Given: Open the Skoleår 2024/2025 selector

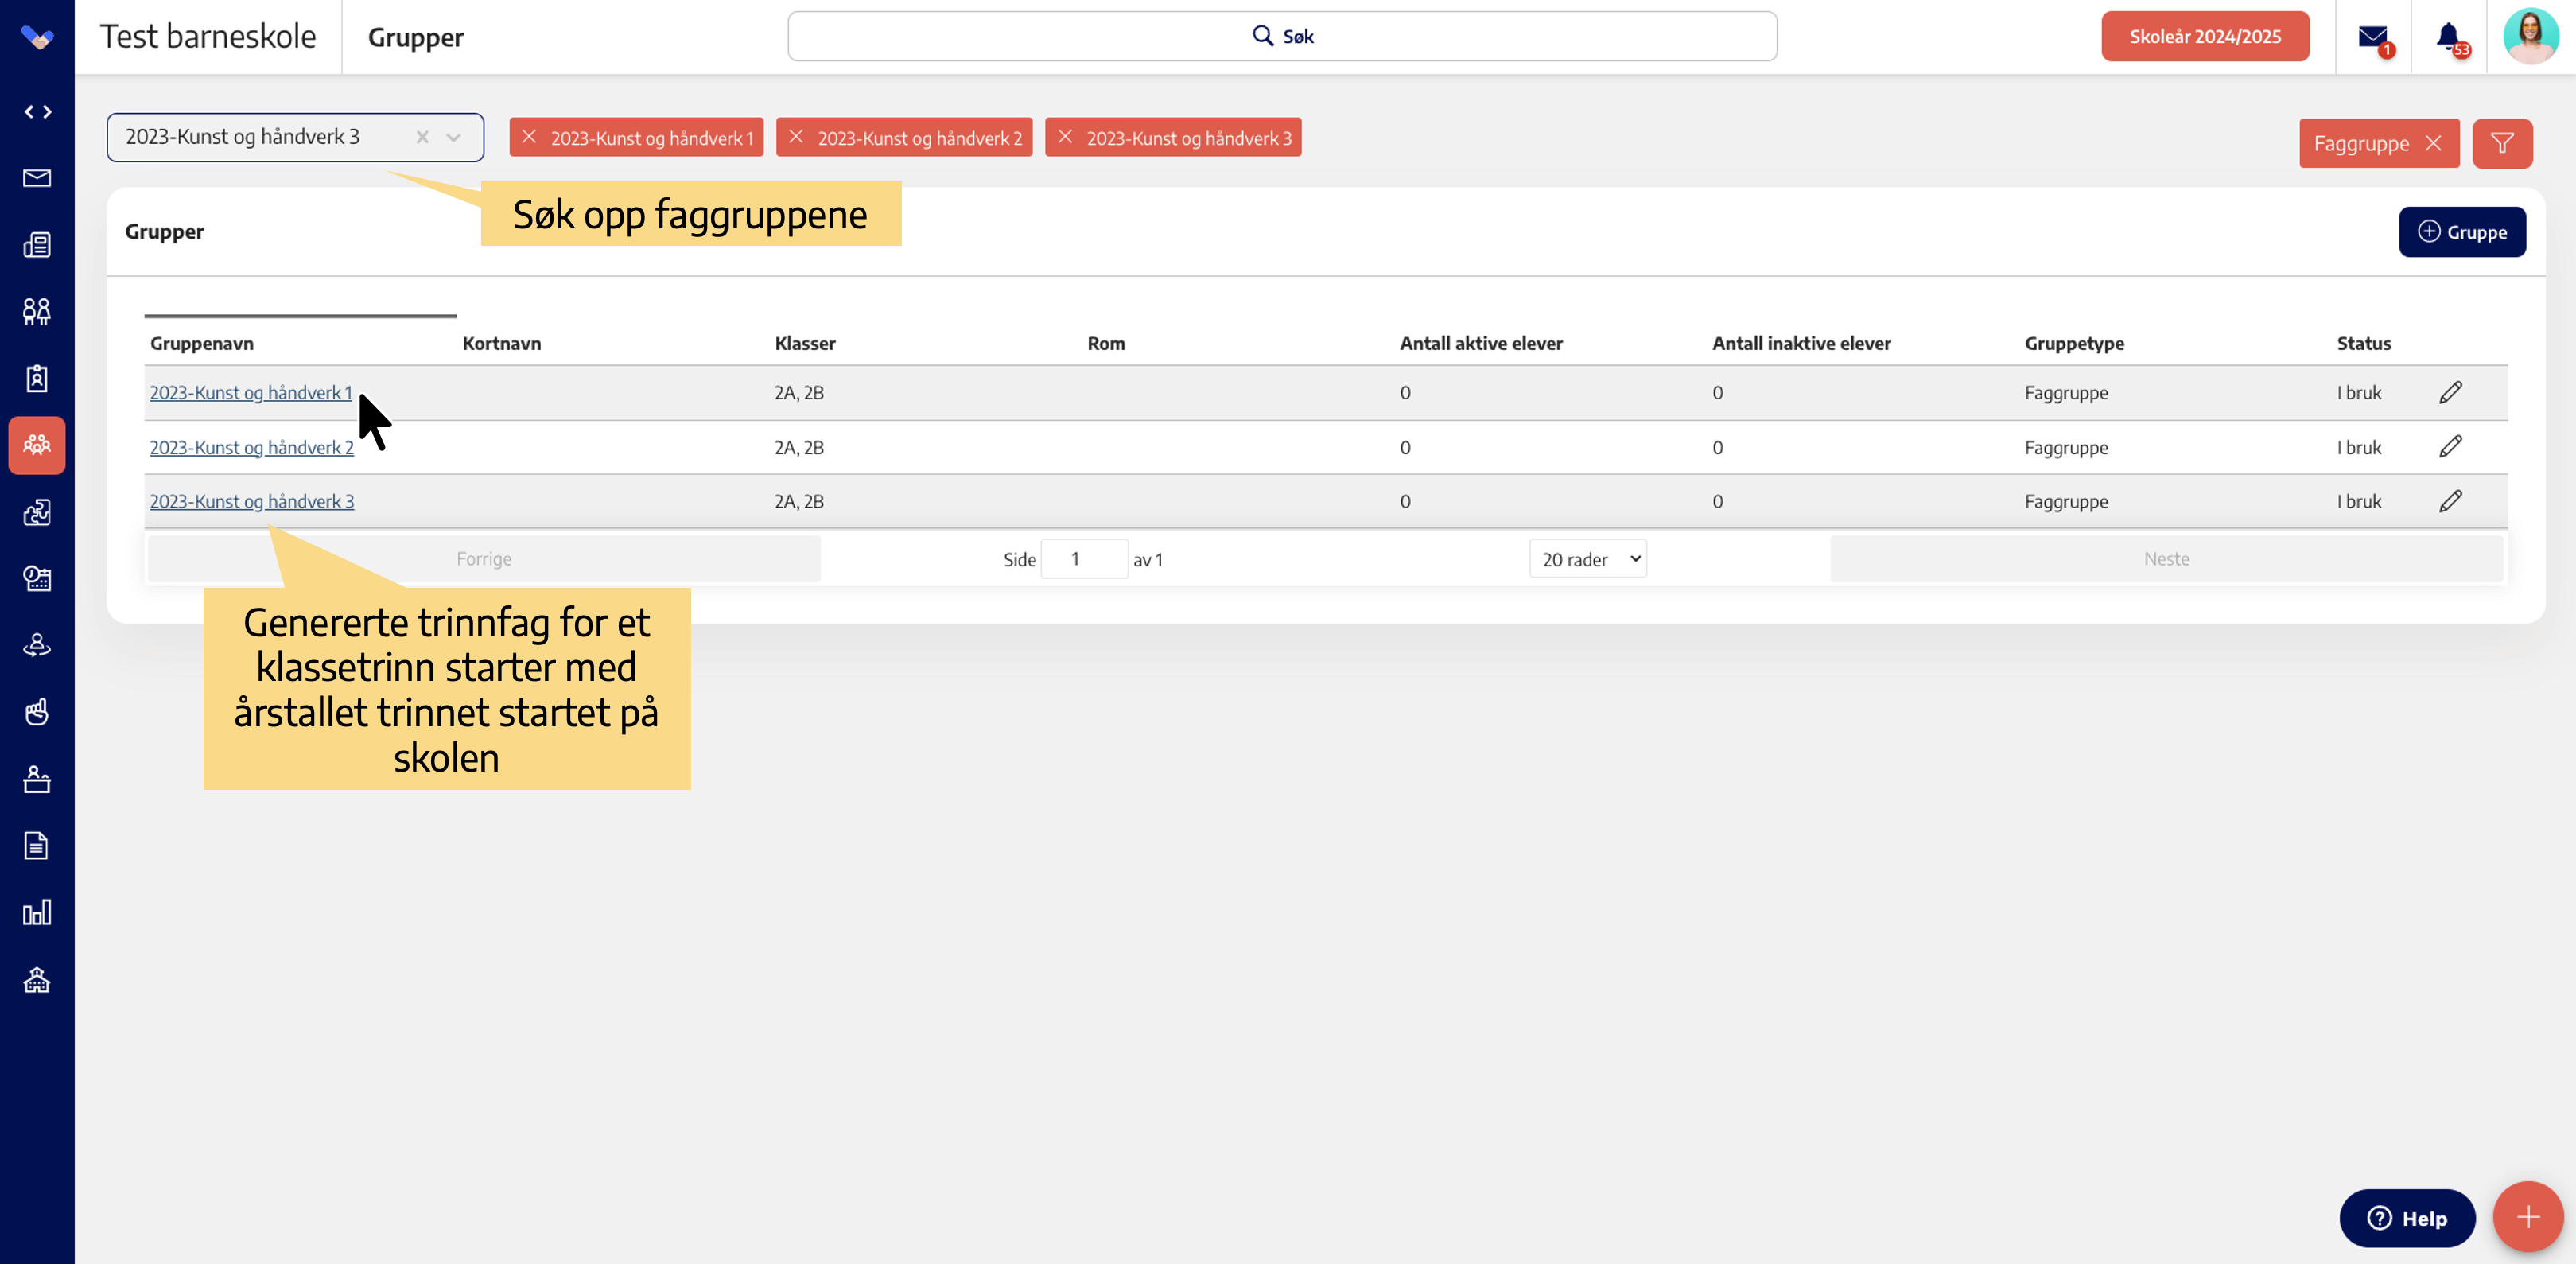Looking at the screenshot, I should tap(2205, 37).
